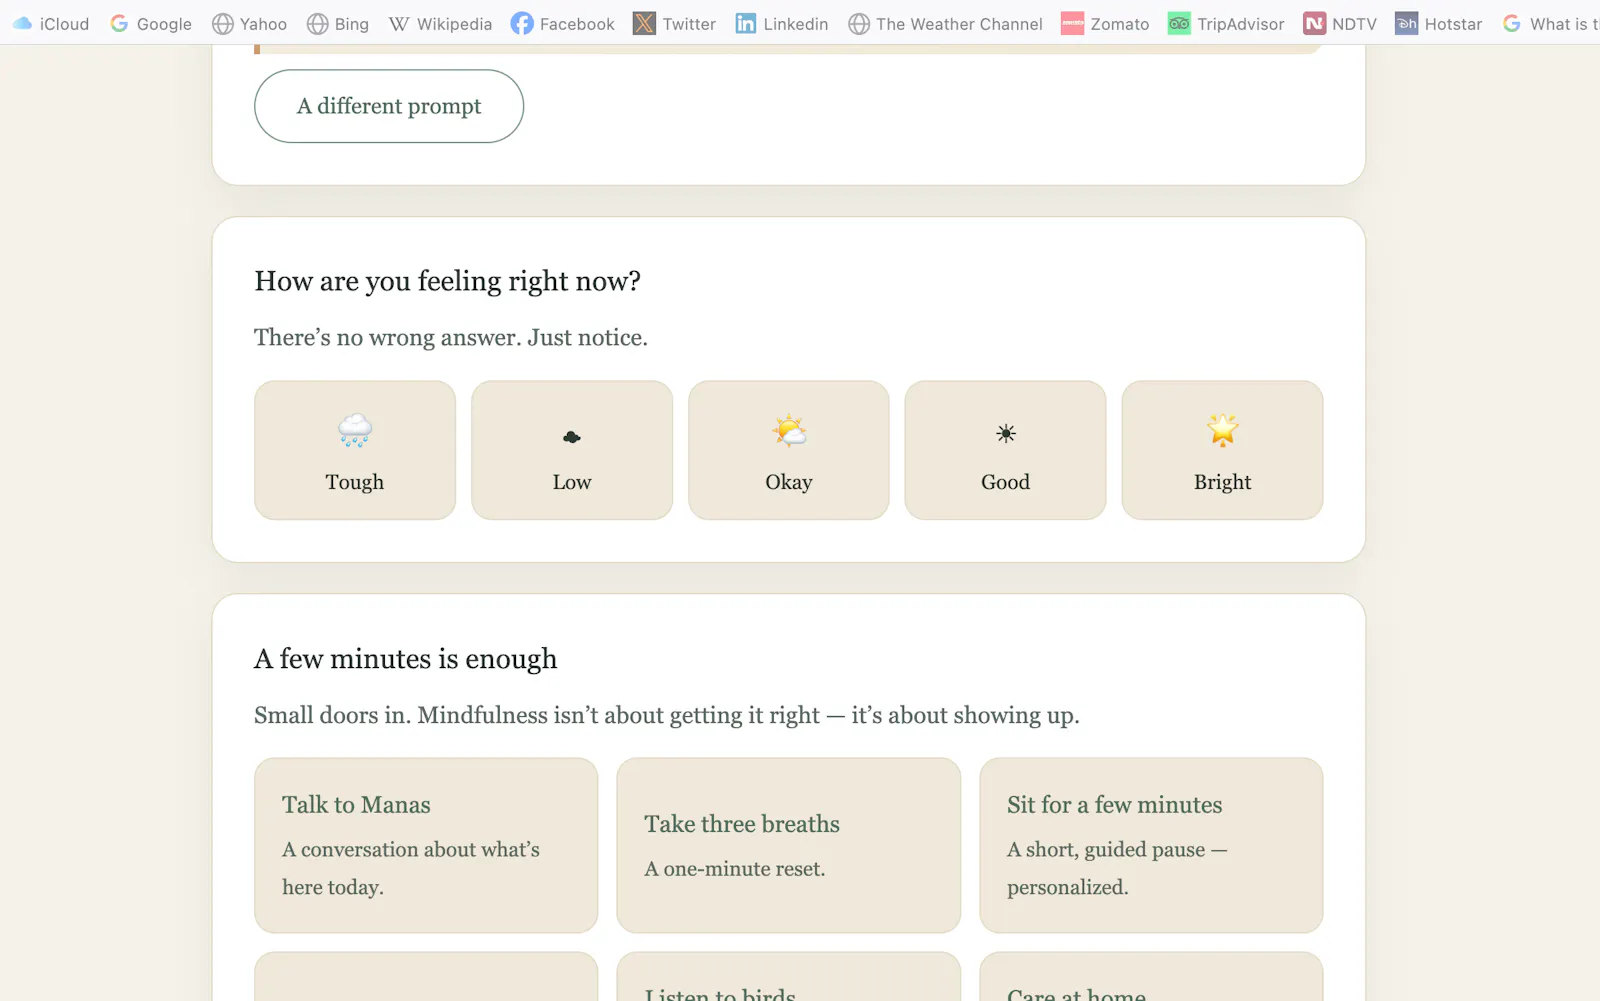
Task: Click 'A short, guided pause — personalized.' text
Action: tap(1117, 868)
